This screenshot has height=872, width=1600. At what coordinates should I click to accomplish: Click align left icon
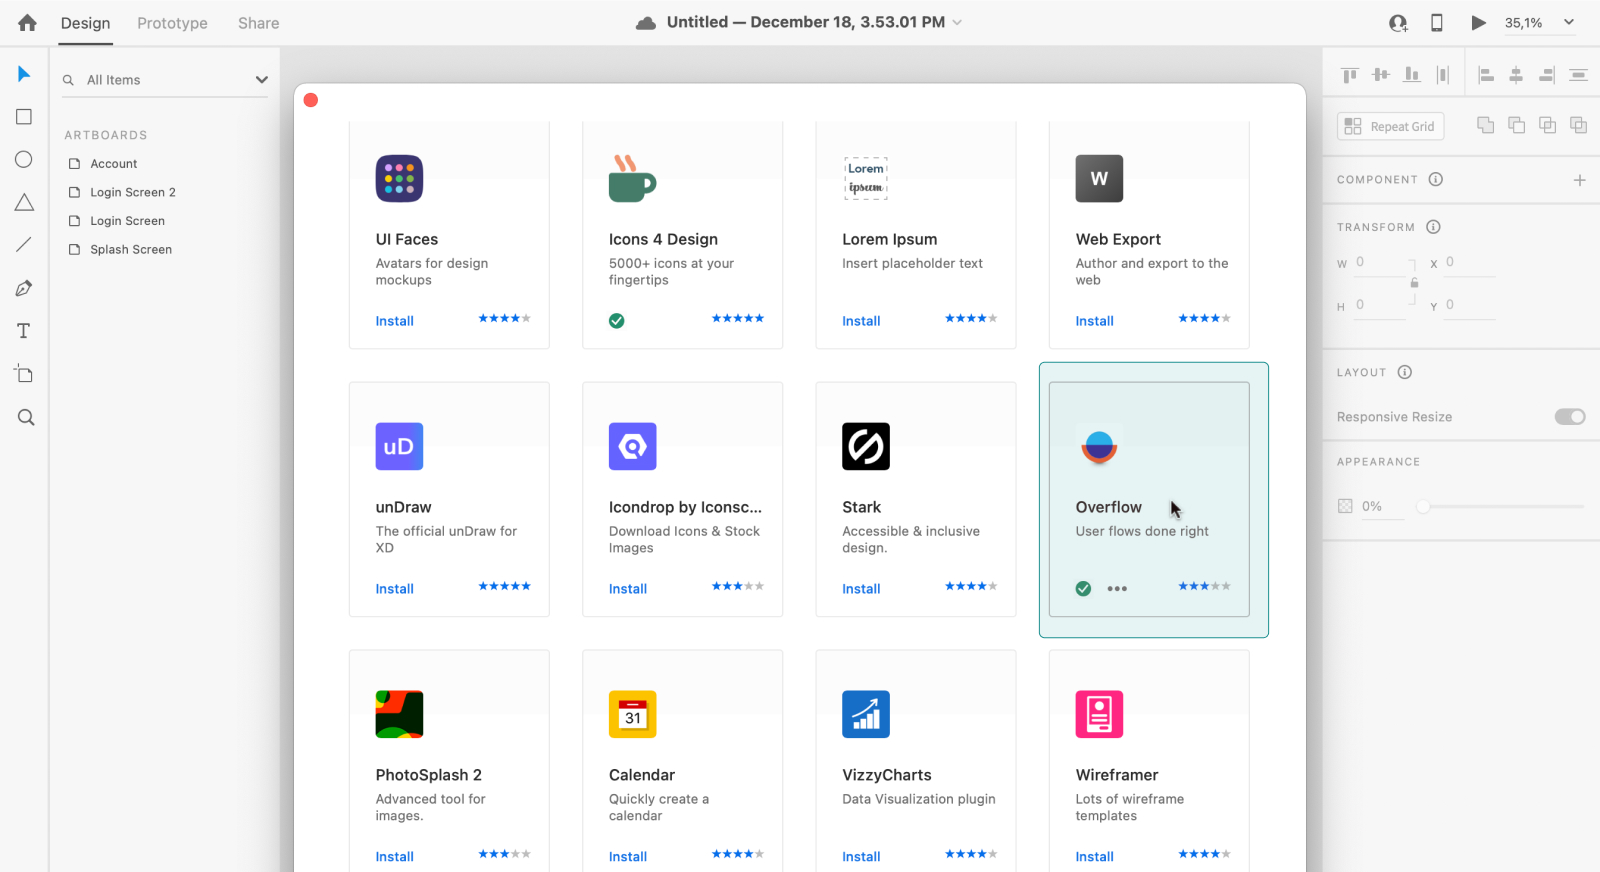tap(1486, 75)
